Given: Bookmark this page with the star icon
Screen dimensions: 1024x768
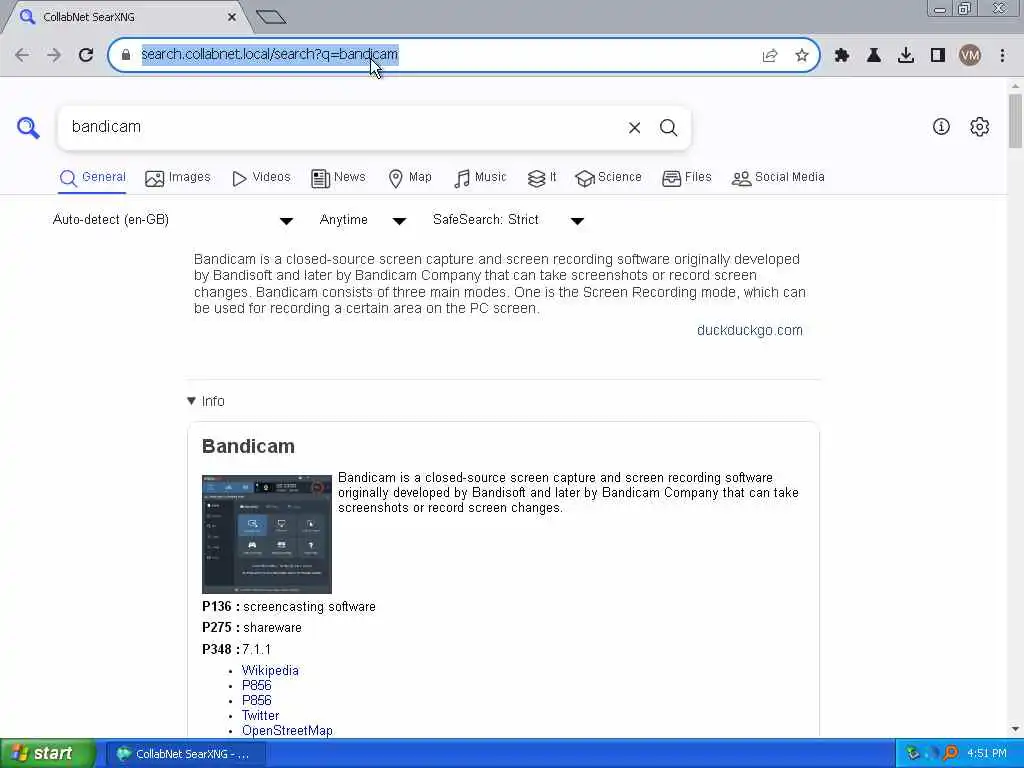Looking at the screenshot, I should [x=802, y=56].
